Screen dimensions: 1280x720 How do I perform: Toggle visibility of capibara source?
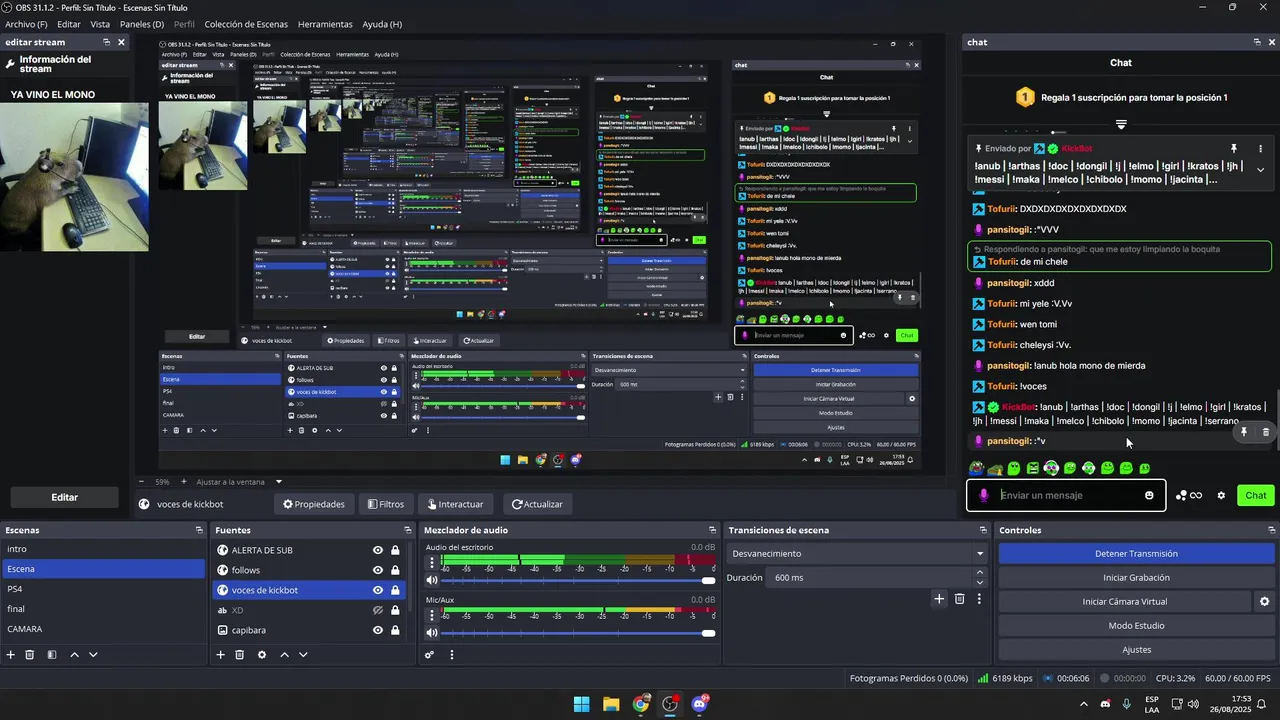378,630
